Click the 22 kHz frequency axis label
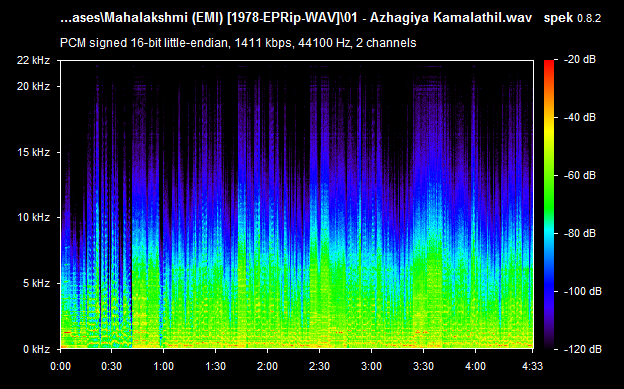 [x=33, y=61]
